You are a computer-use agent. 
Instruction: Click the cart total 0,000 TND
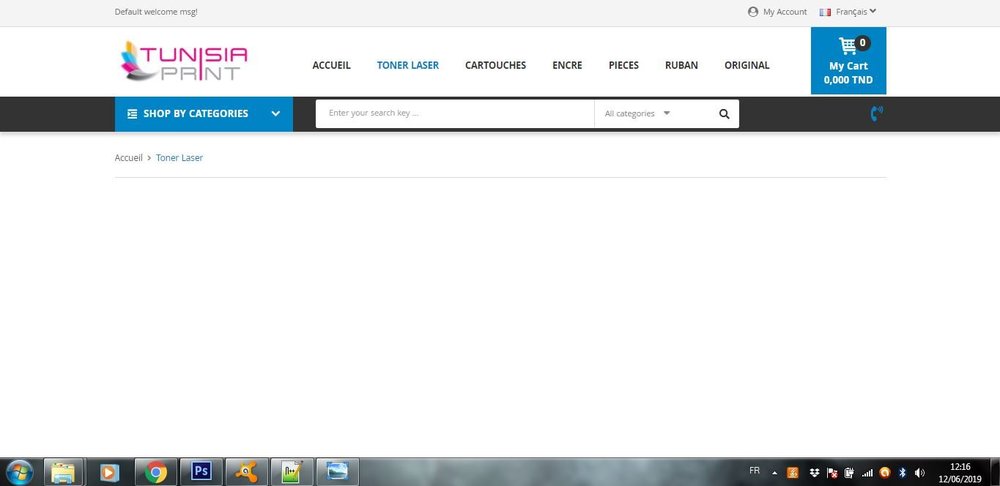848,80
